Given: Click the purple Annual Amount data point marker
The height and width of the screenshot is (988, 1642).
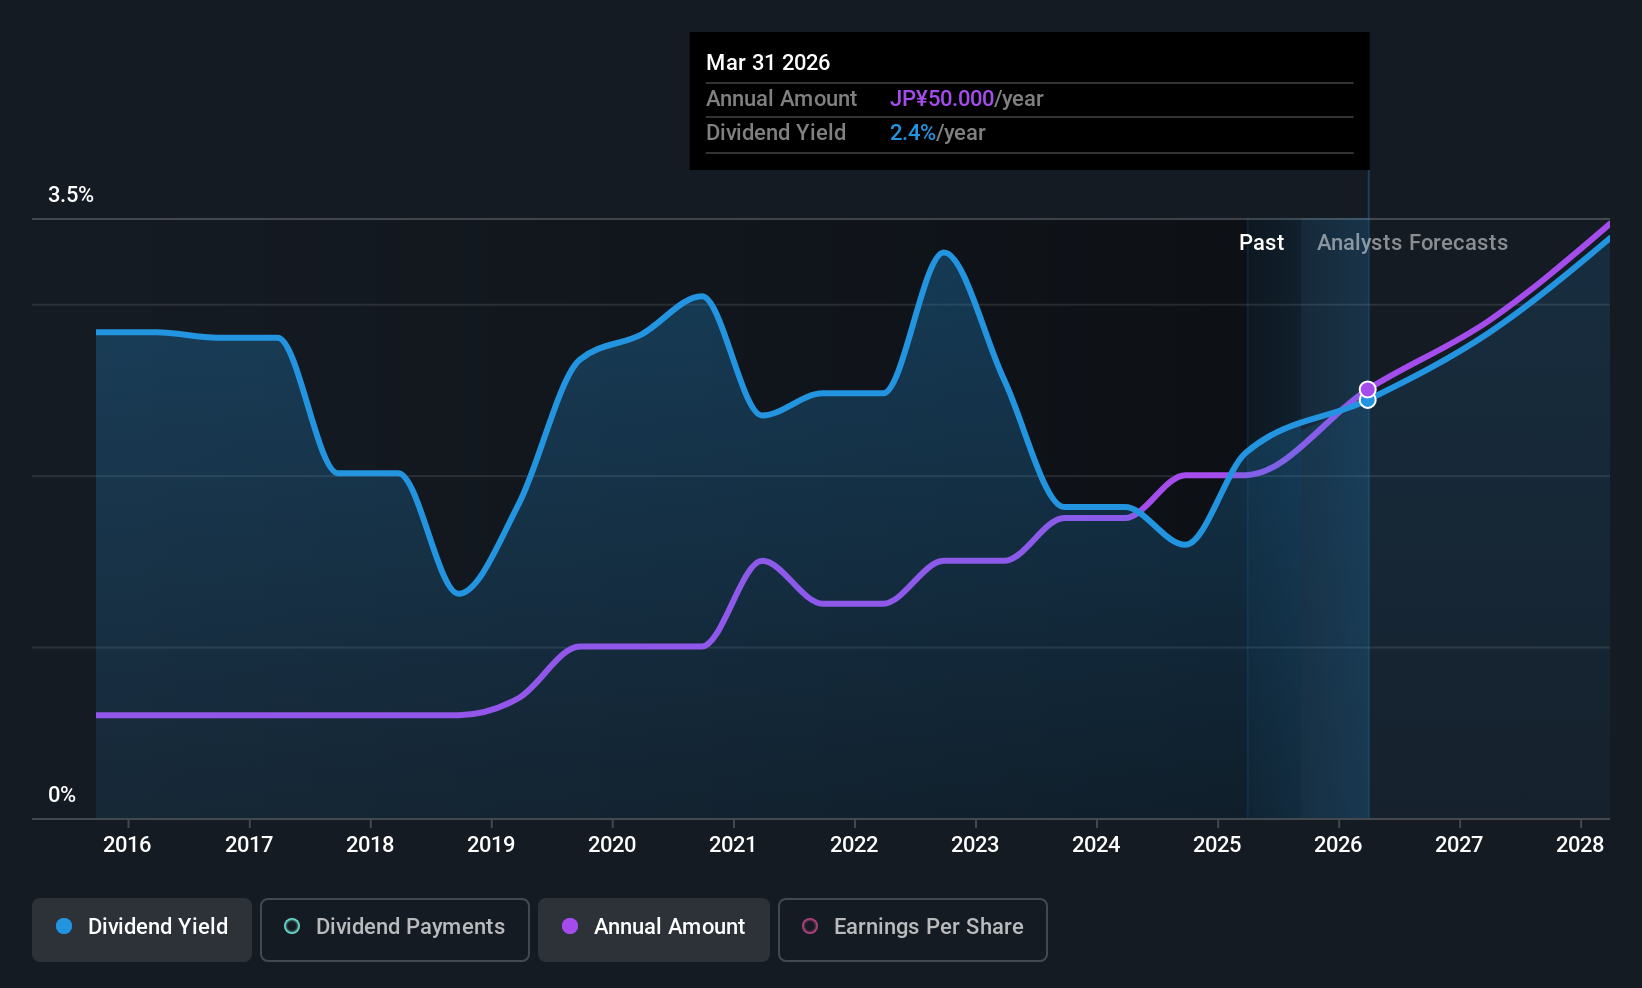Looking at the screenshot, I should [x=1367, y=389].
